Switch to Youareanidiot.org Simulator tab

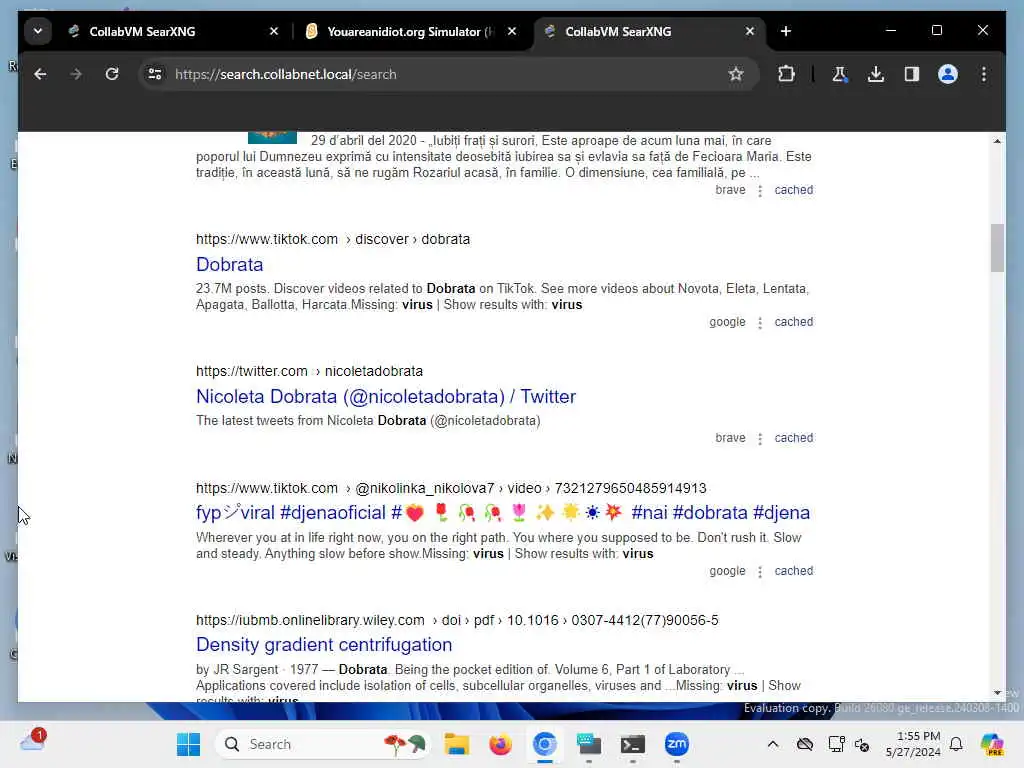click(x=410, y=31)
